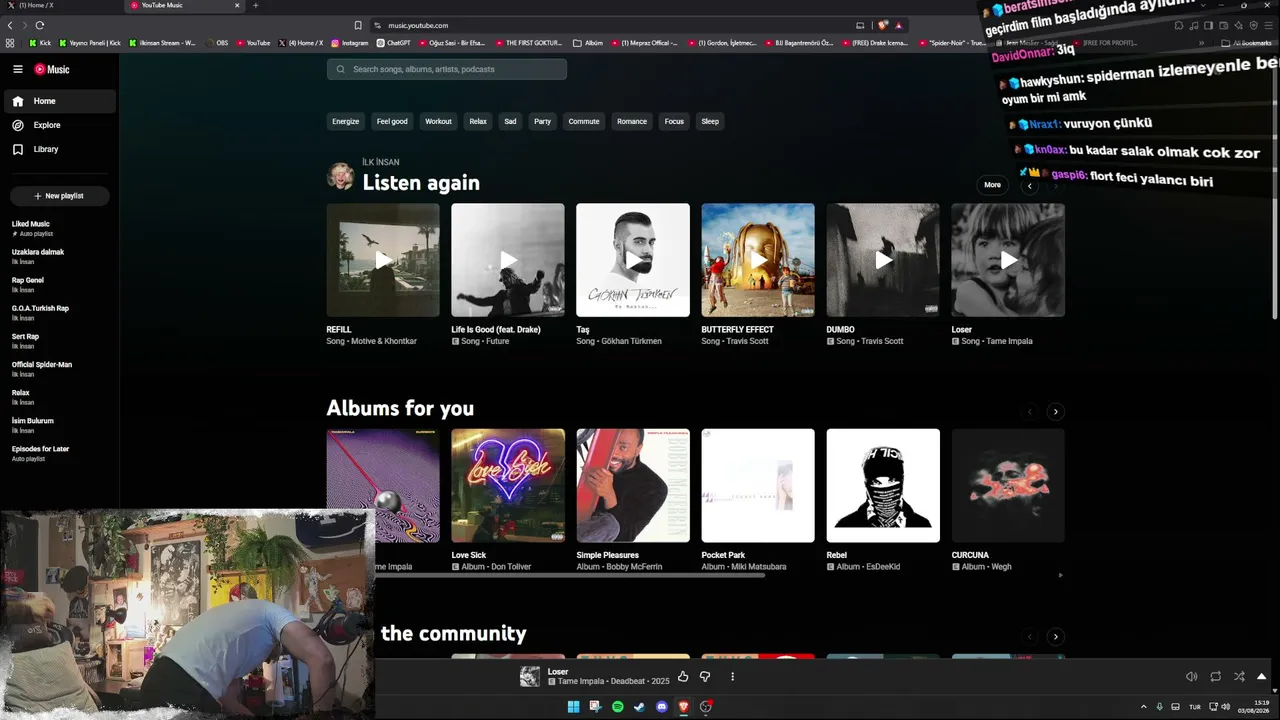Screen dimensions: 1280x720
Task: Select the Romance mood chip
Action: (632, 121)
